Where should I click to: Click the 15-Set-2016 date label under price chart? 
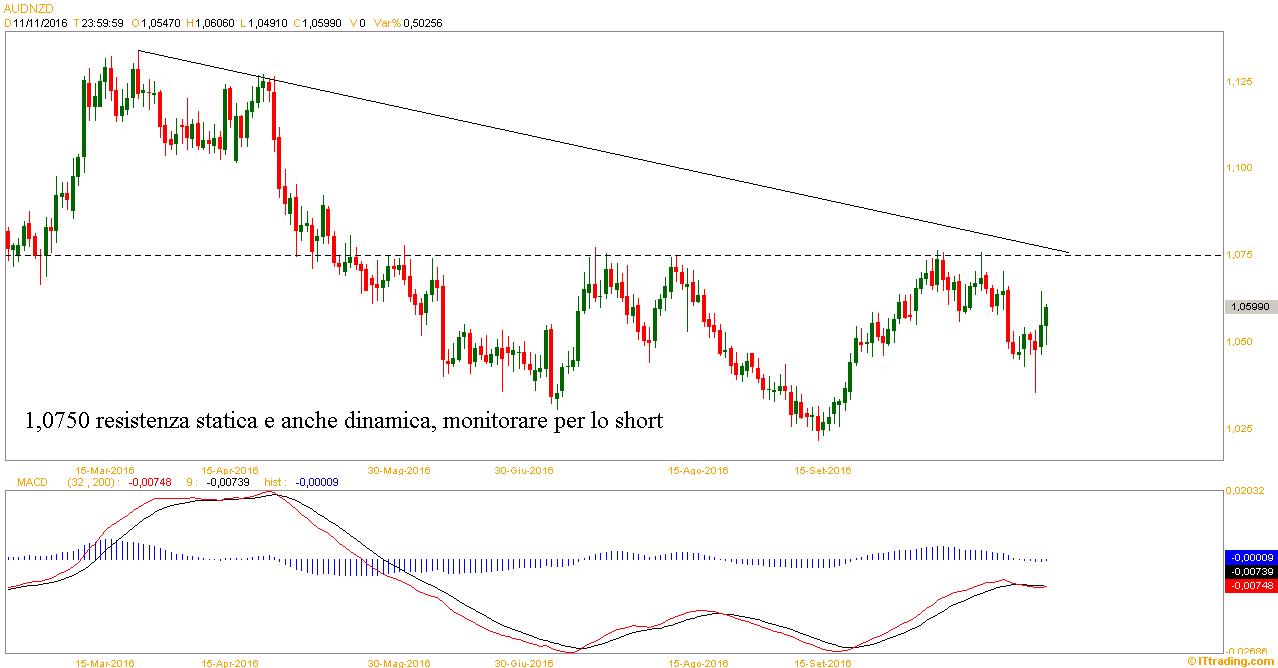822,469
